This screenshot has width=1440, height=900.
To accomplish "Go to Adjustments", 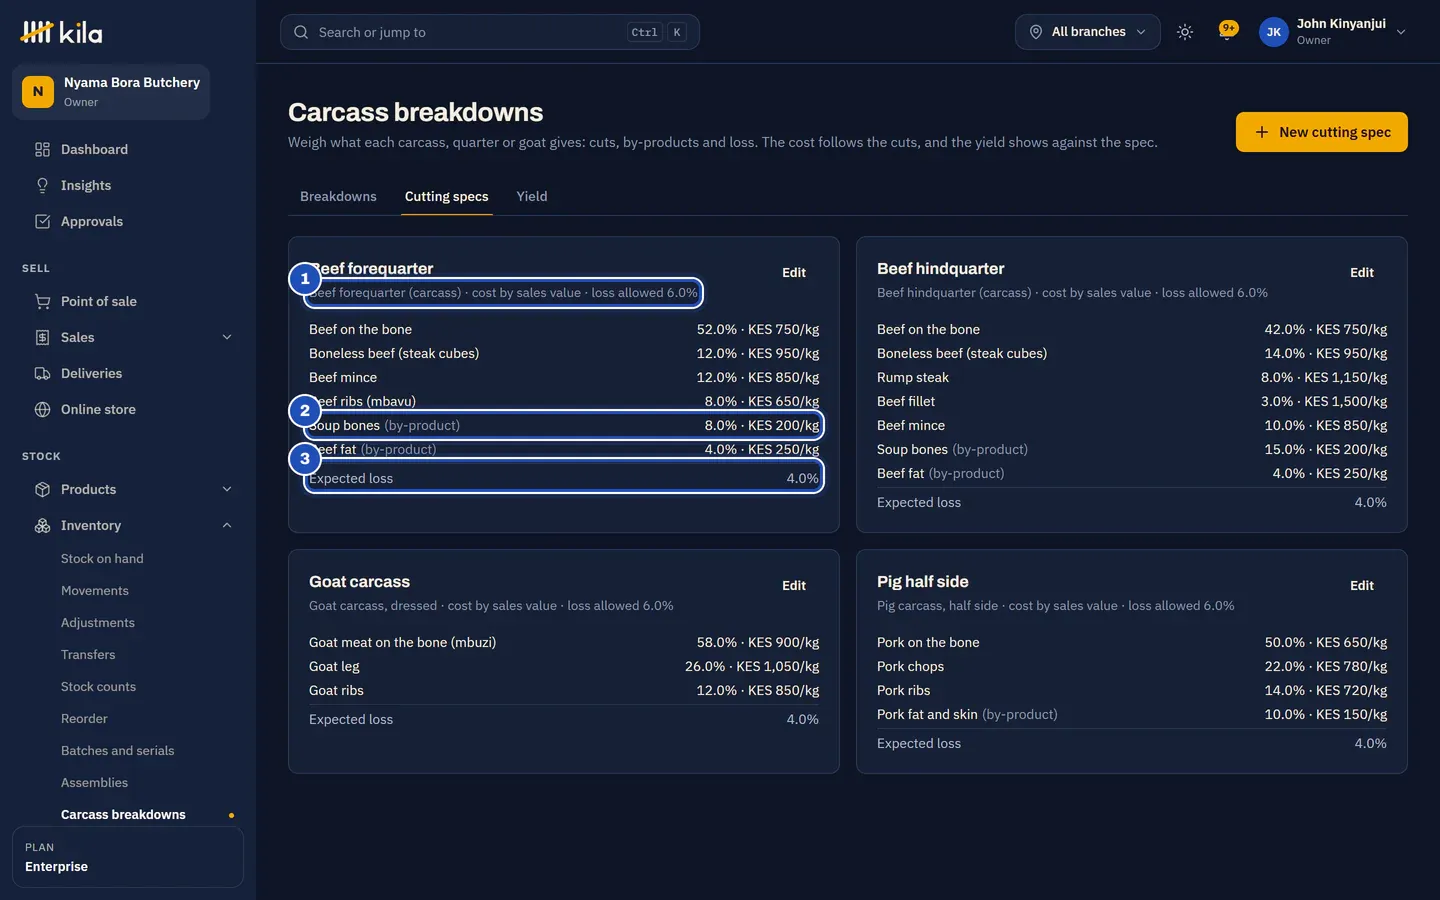I will 98,623.
